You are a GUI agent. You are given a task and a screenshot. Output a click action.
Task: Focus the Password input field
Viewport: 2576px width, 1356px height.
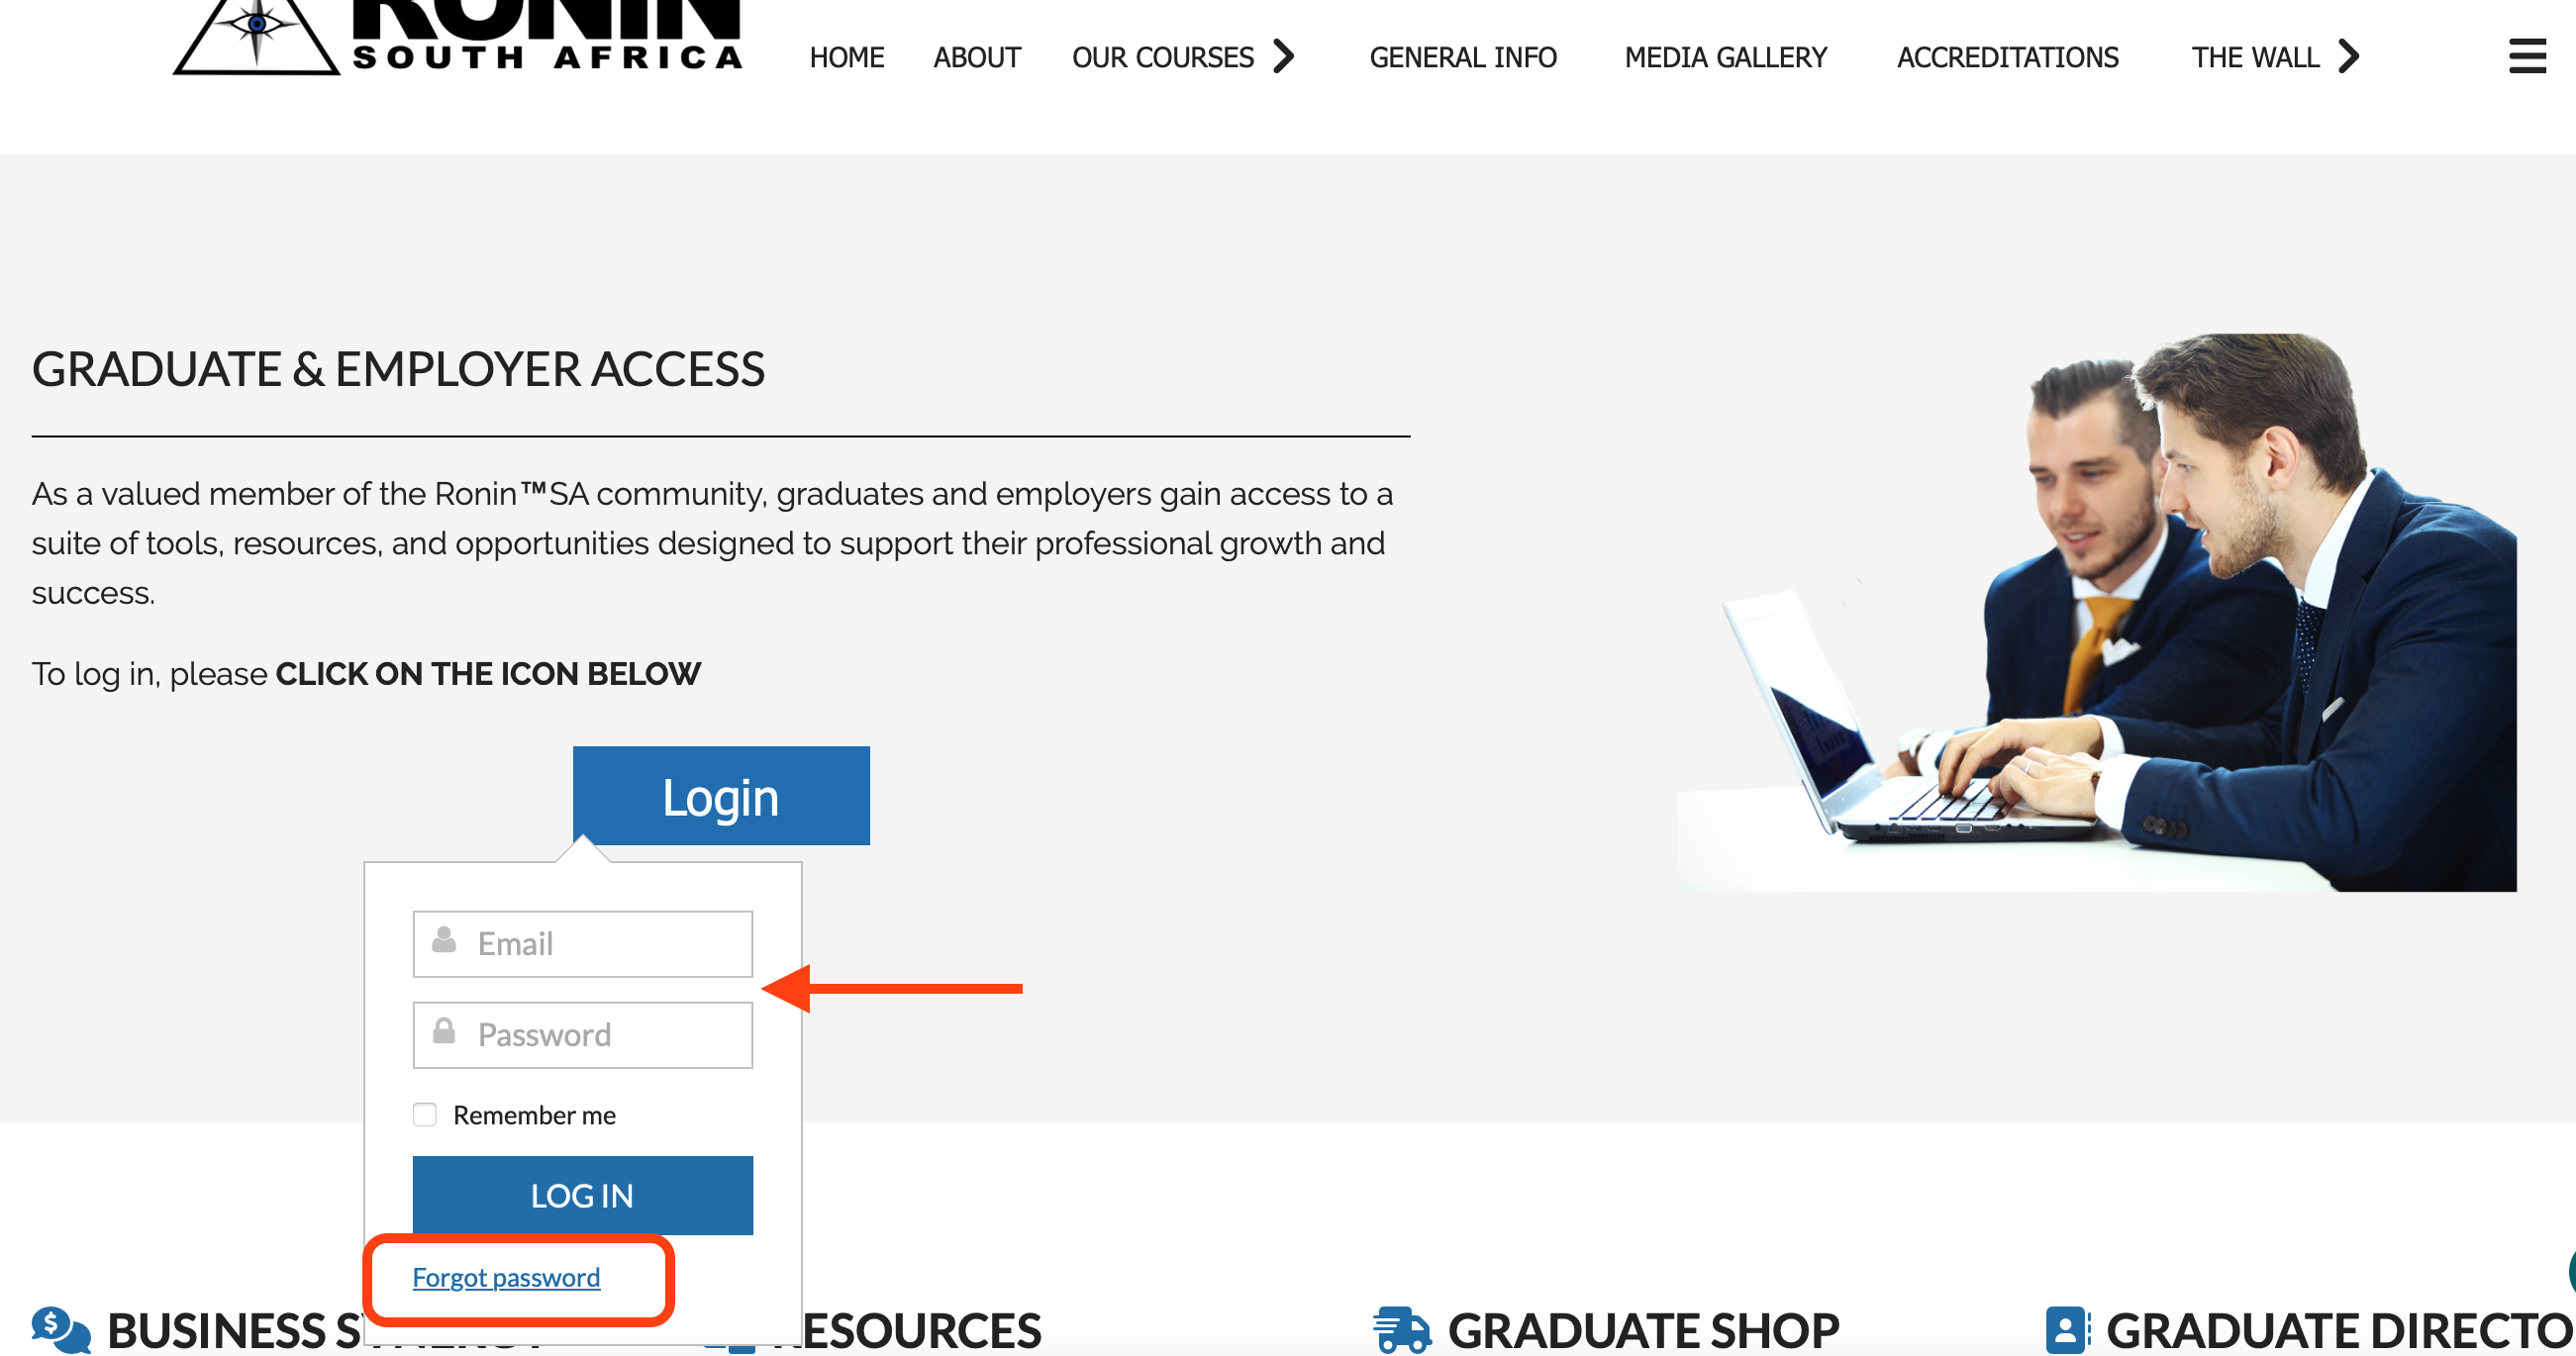(x=583, y=1034)
